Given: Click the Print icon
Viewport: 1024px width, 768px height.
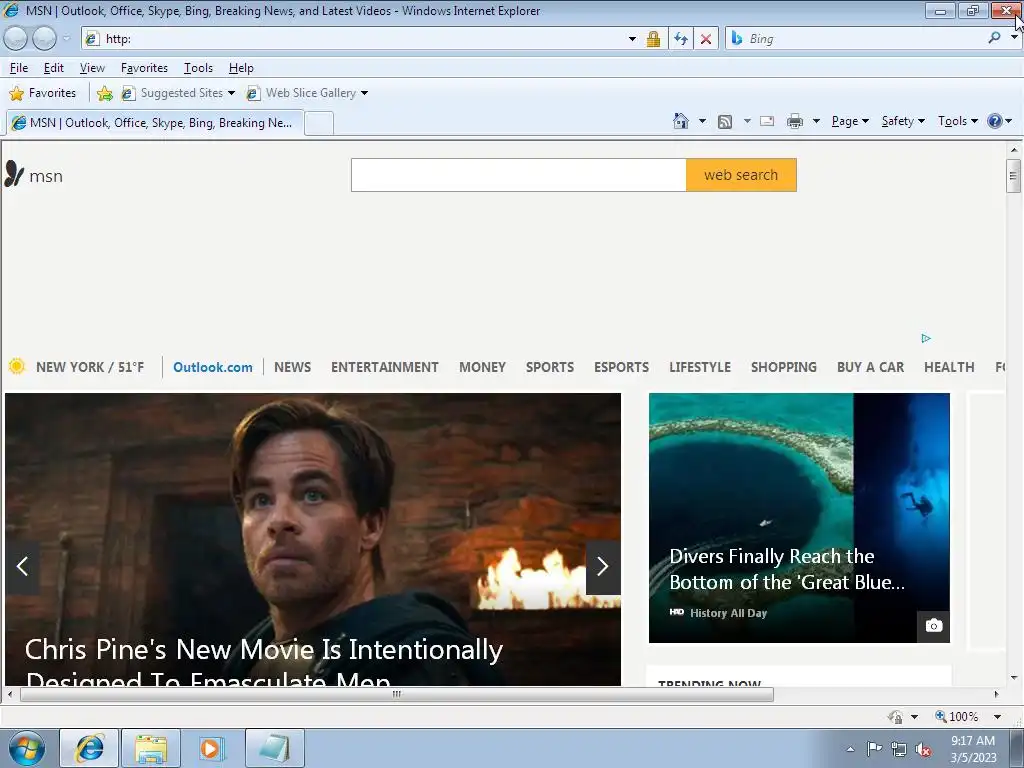Looking at the screenshot, I should tap(795, 121).
